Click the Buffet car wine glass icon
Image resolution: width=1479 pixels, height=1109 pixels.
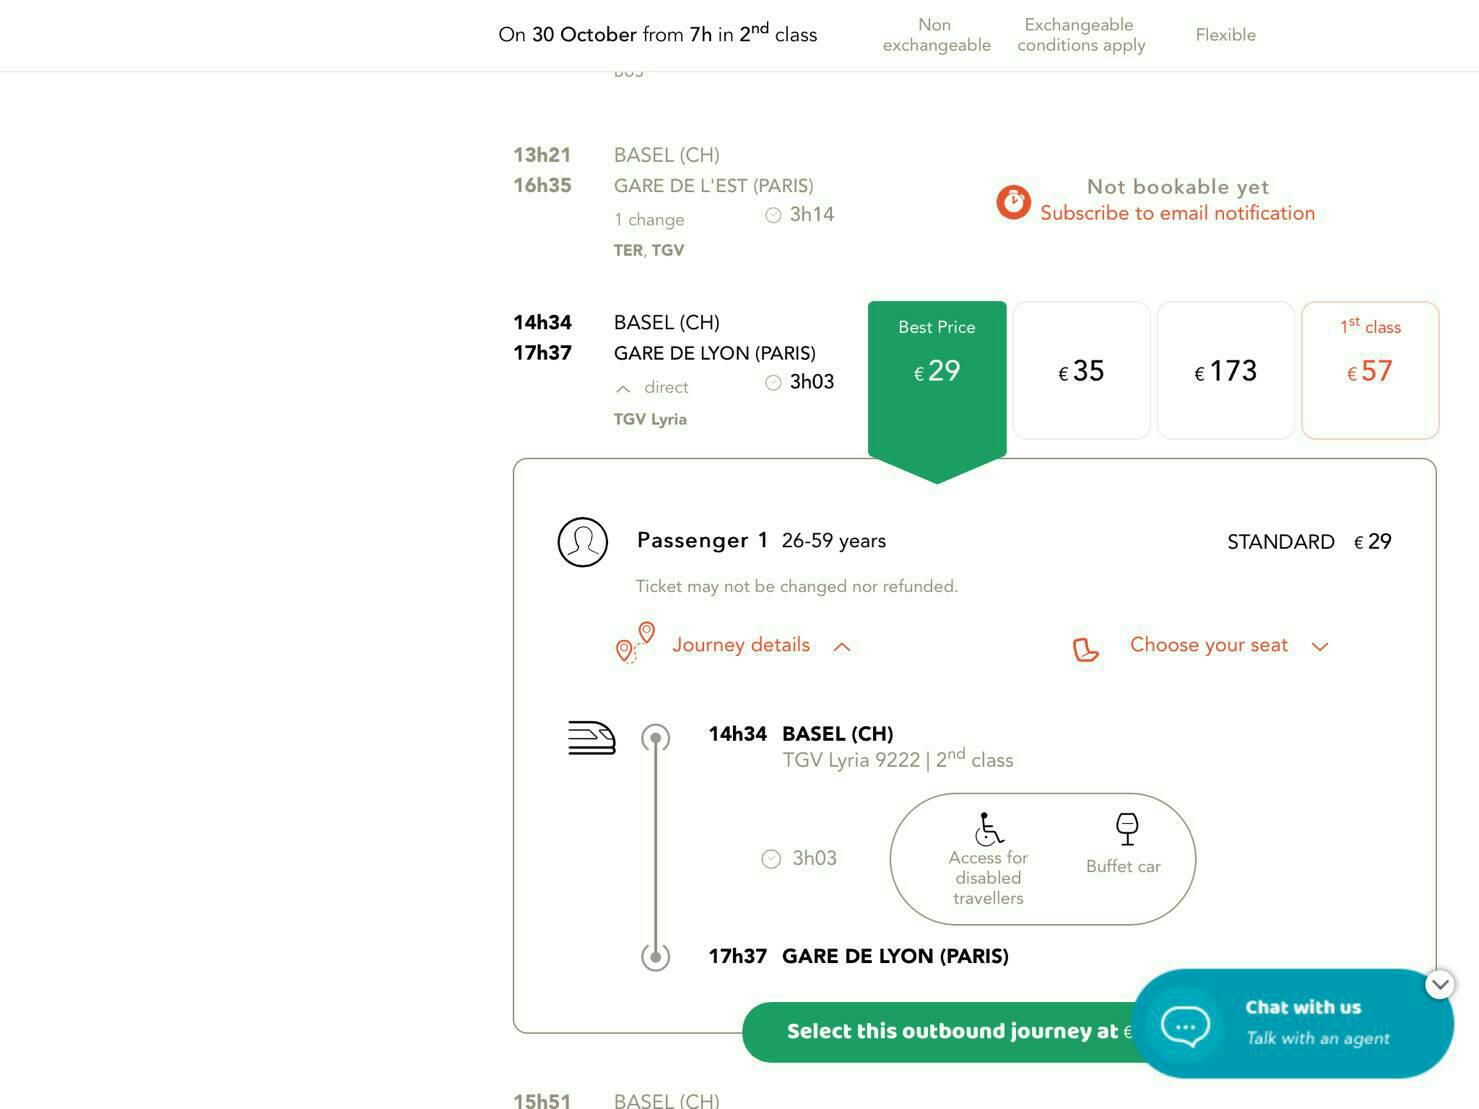pos(1127,829)
